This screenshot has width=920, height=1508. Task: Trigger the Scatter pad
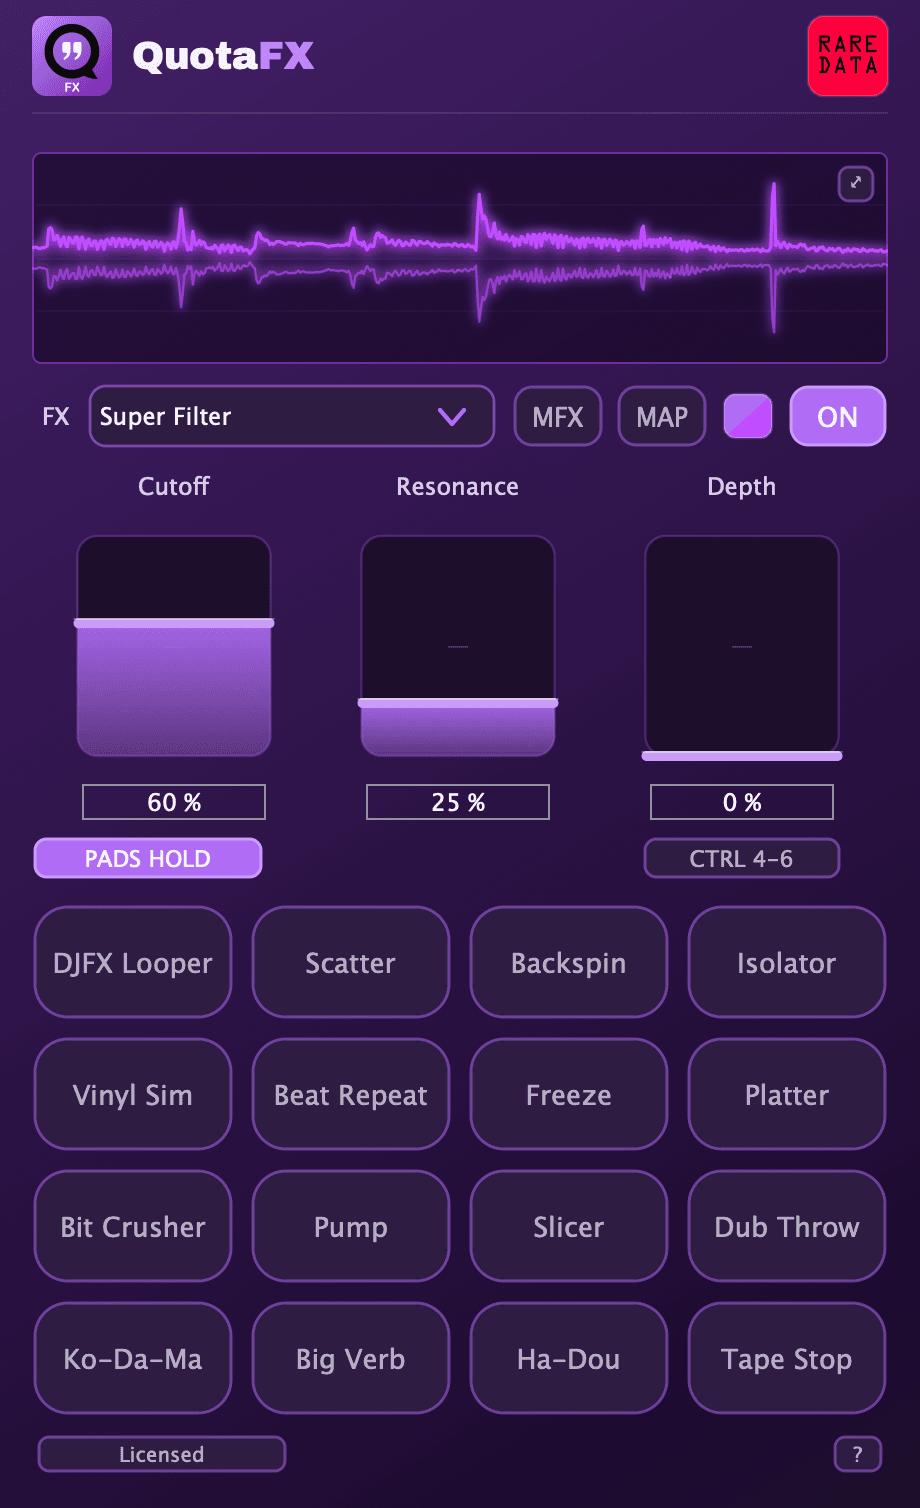pyautogui.click(x=351, y=962)
